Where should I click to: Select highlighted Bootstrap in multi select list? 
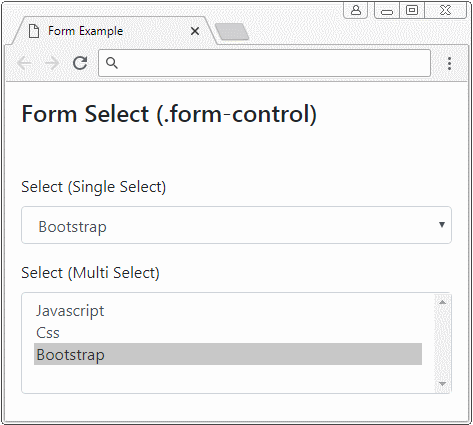tap(228, 354)
